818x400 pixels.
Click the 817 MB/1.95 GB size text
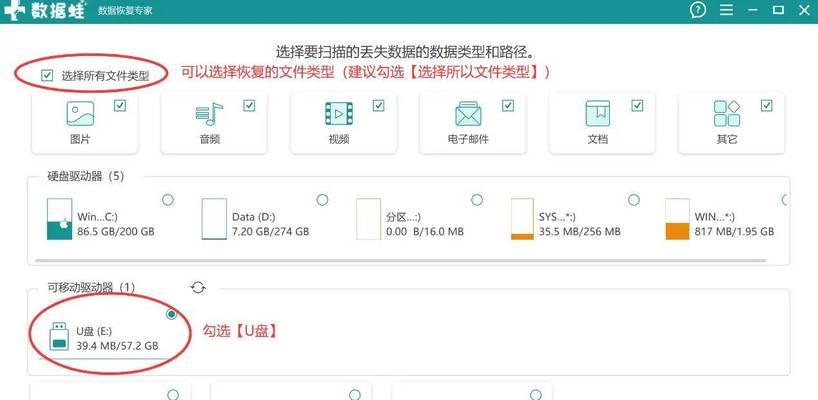tap(734, 231)
